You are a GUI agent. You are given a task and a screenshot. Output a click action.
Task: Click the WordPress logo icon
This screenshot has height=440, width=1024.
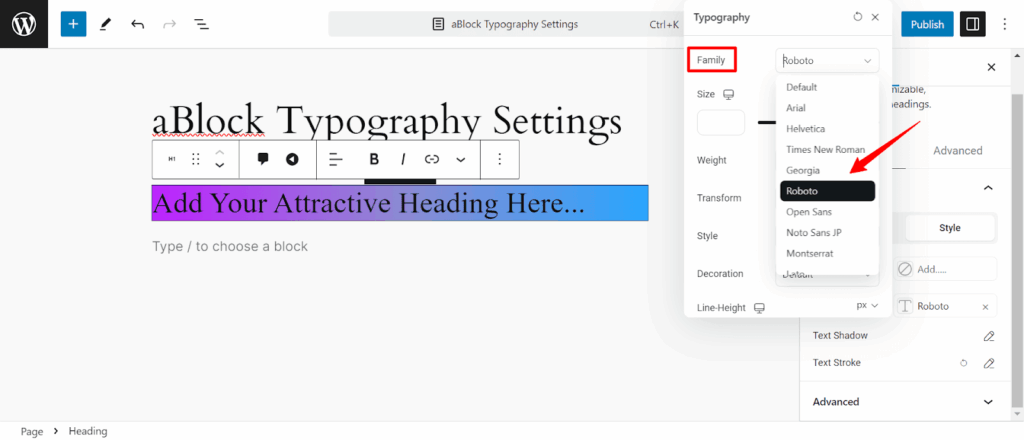[24, 24]
